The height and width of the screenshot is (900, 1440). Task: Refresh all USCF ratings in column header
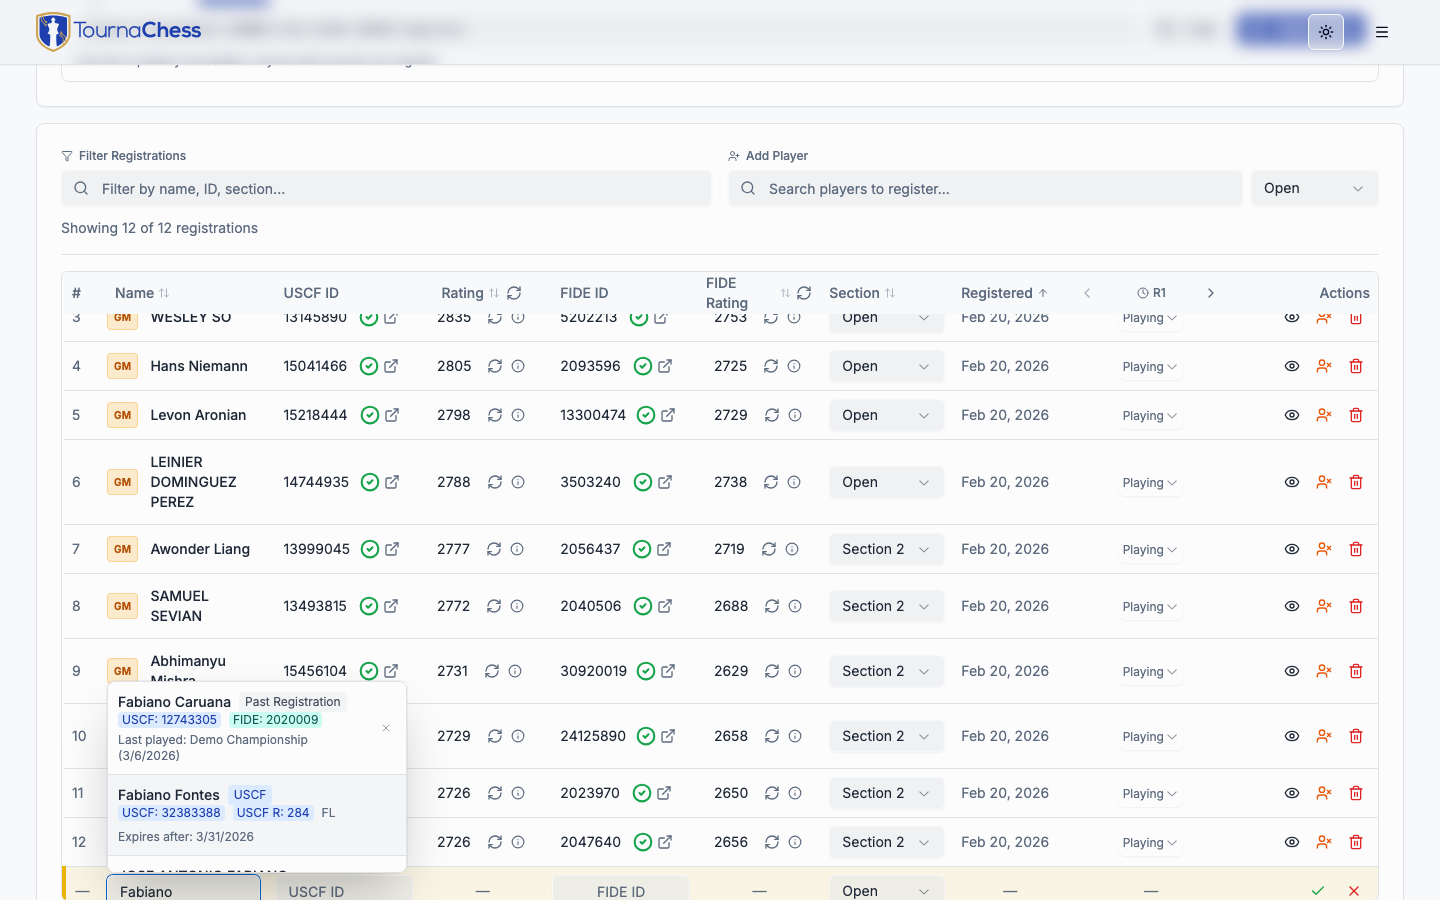tap(514, 293)
